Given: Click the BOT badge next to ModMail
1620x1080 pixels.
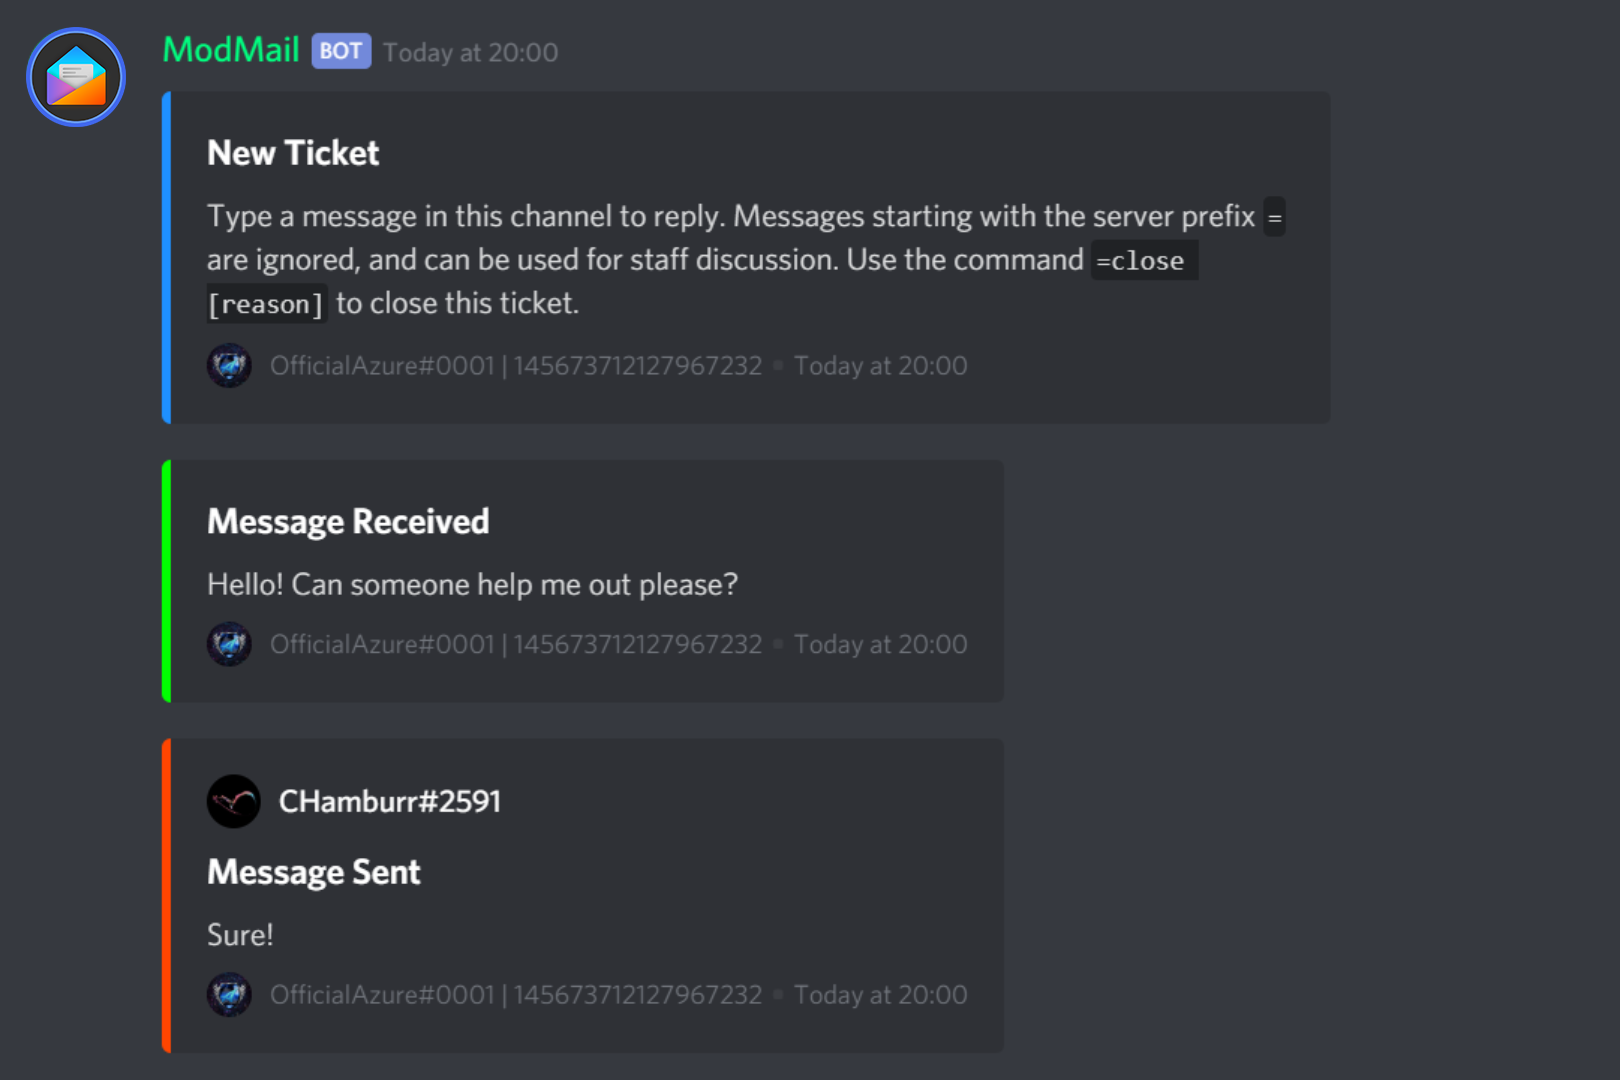Looking at the screenshot, I should 340,50.
